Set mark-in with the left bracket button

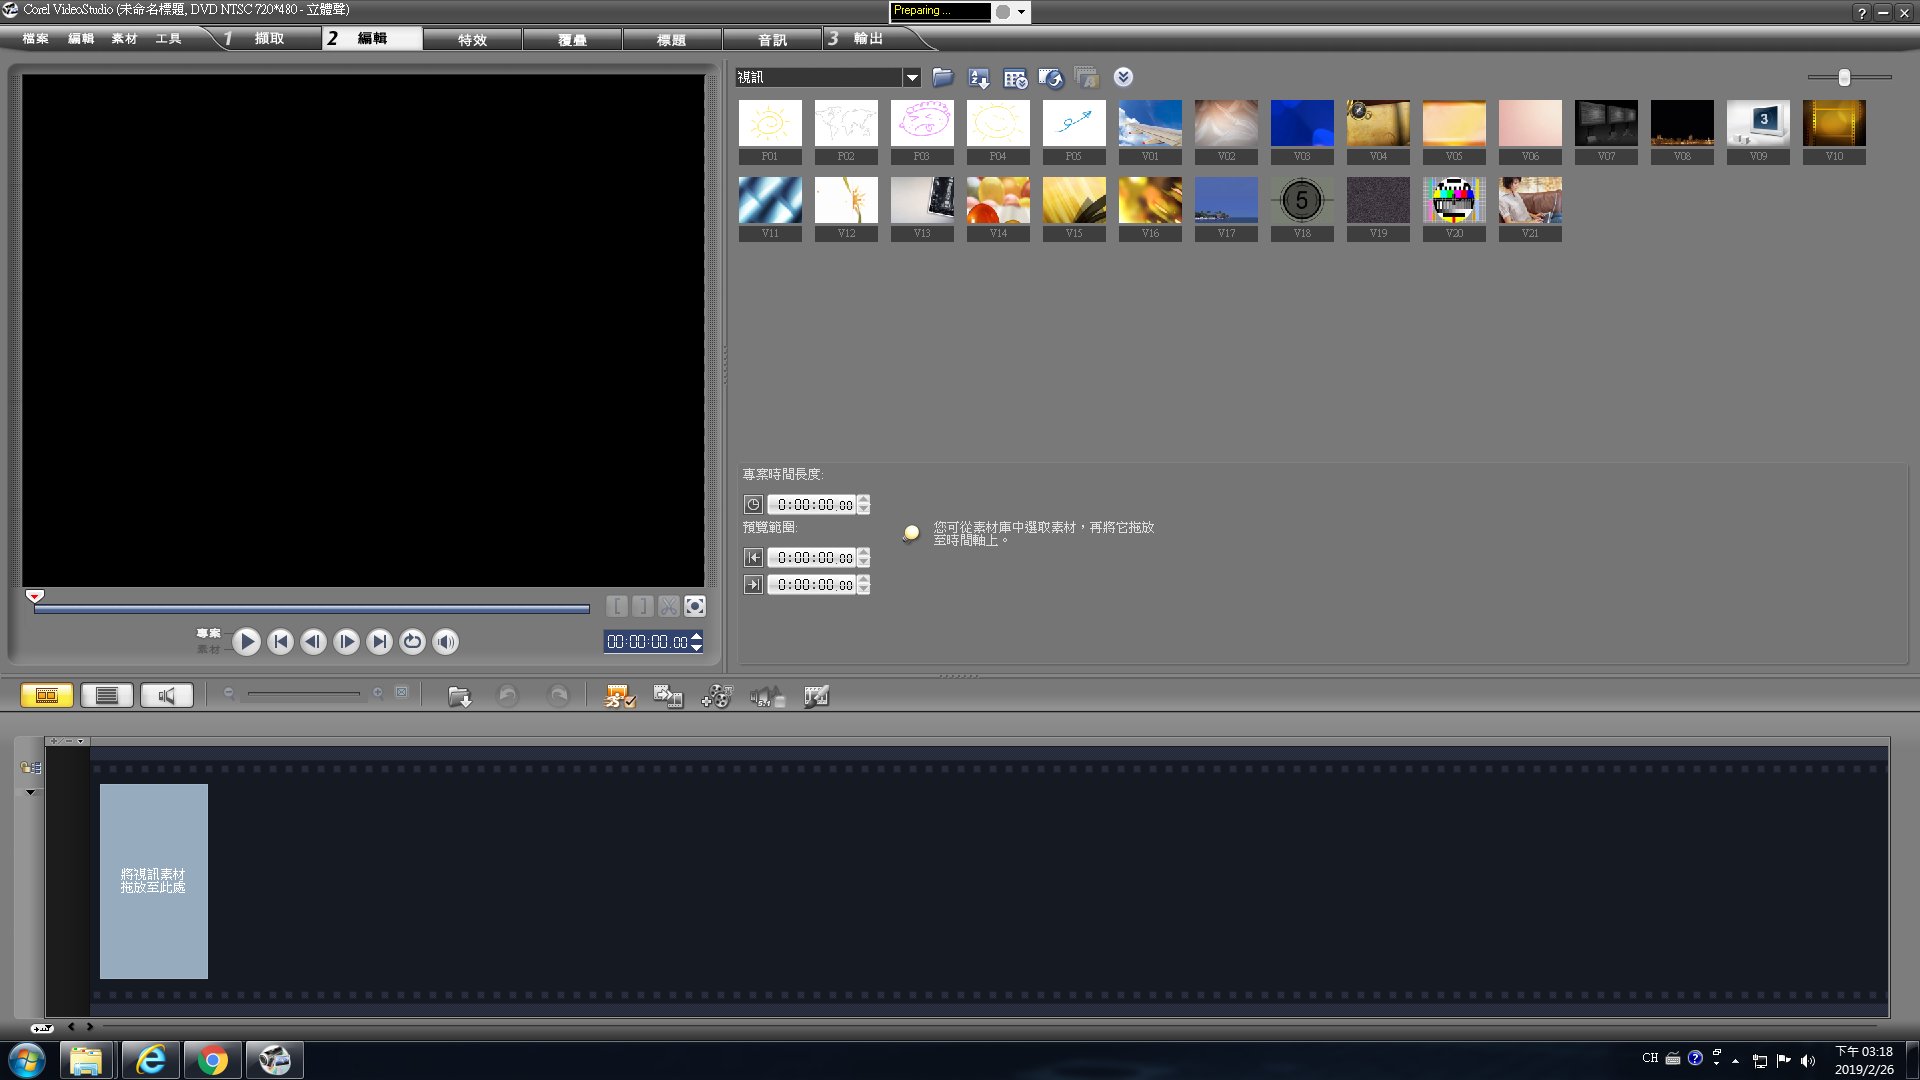(617, 606)
